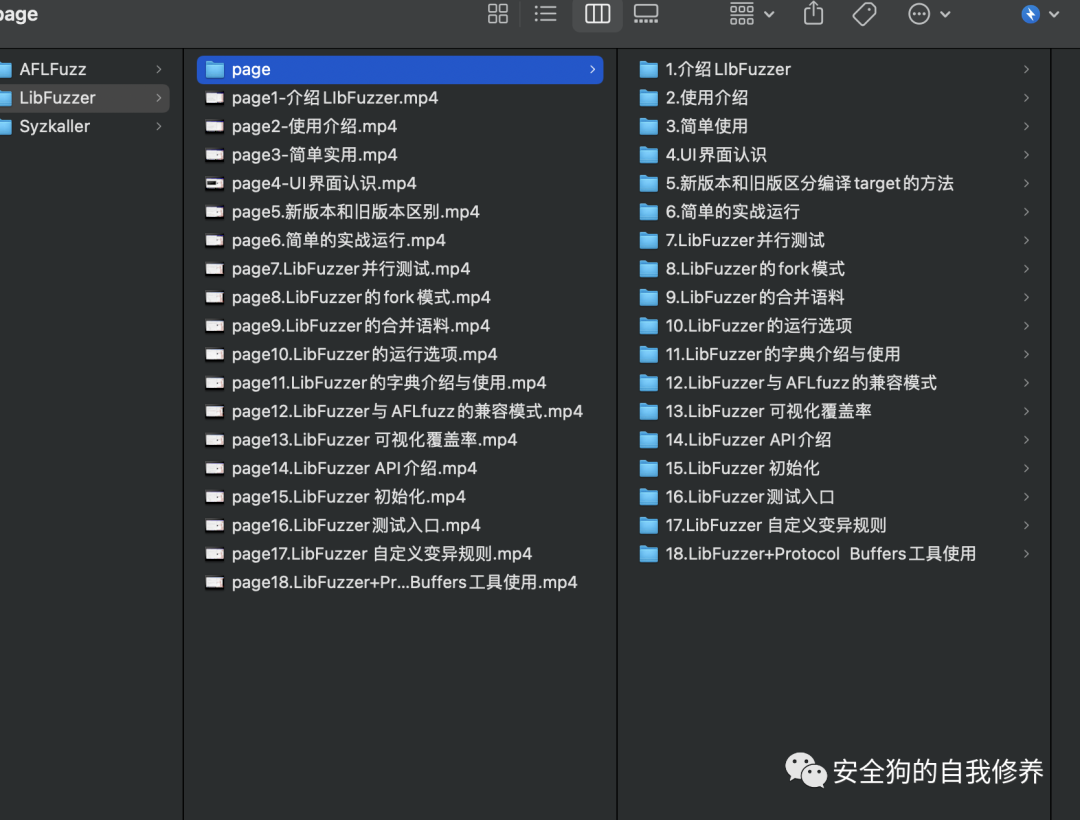Screen dimensions: 1080x820
Task: Click folder icon of 17.LibFuzzer 自定义变异规则
Action: pos(649,525)
